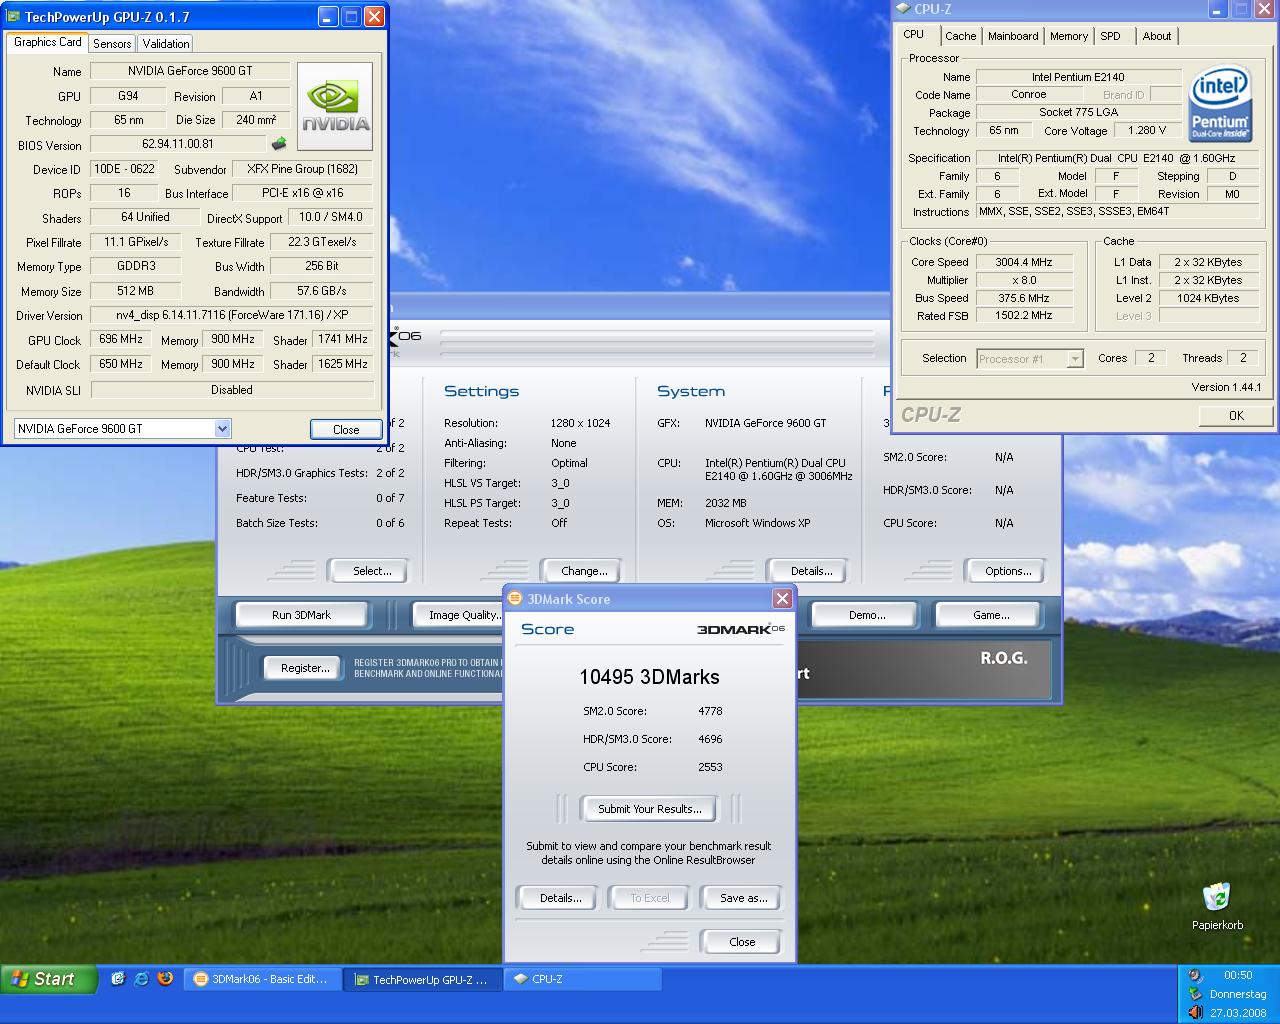Click the taskbar clock showing 00:50
1280x1024 pixels.
pos(1238,975)
